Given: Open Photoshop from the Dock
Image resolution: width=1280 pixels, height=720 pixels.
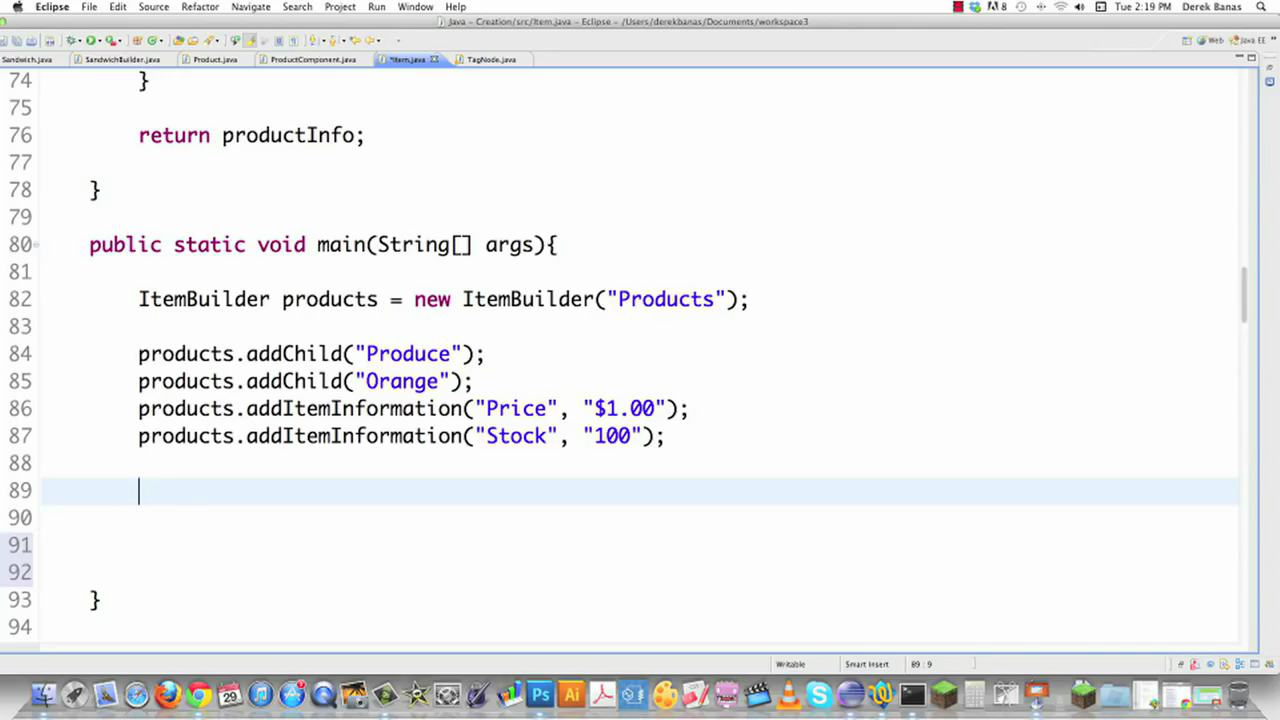Looking at the screenshot, I should tap(540, 694).
